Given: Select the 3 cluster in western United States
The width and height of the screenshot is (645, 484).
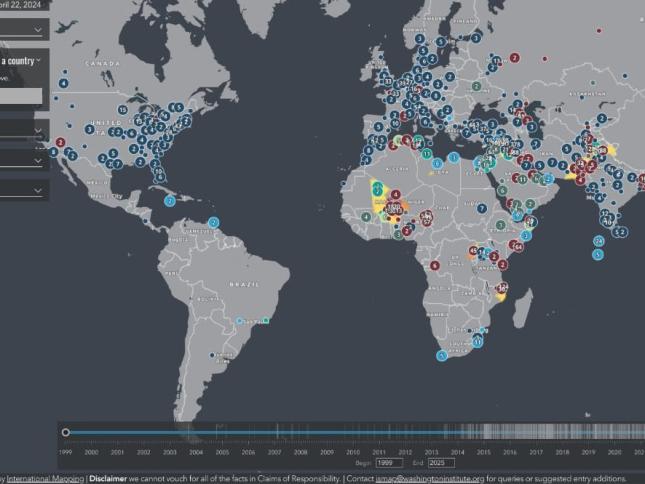Looking at the screenshot, I should [89, 128].
